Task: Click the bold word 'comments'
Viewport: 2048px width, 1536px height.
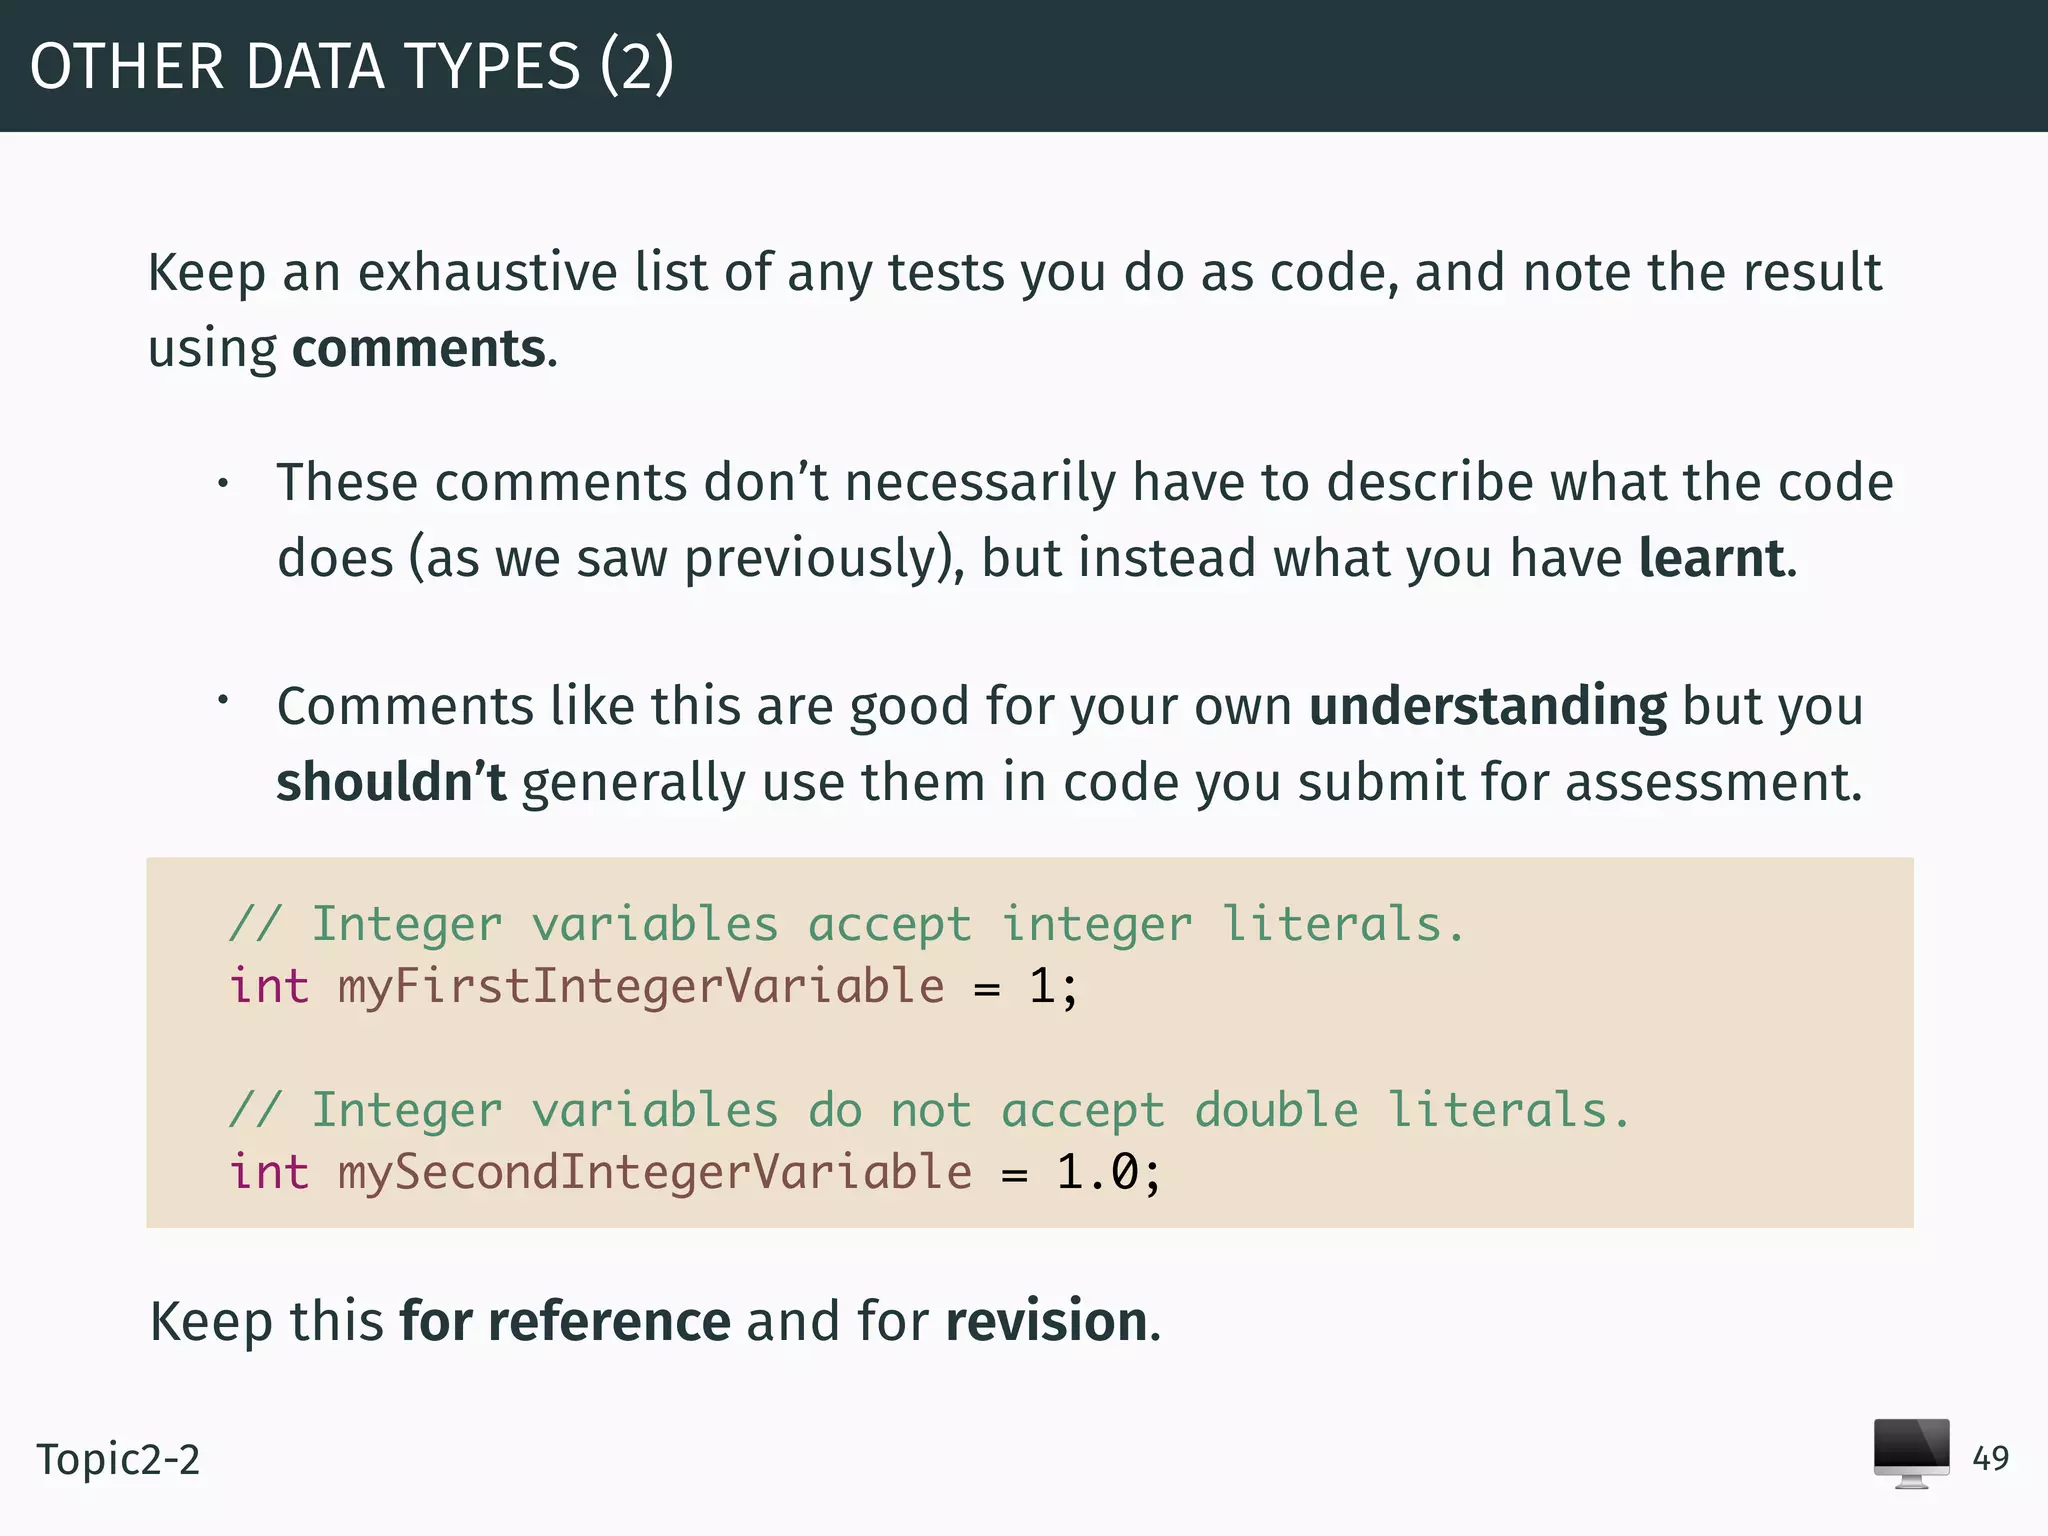Action: click(419, 349)
